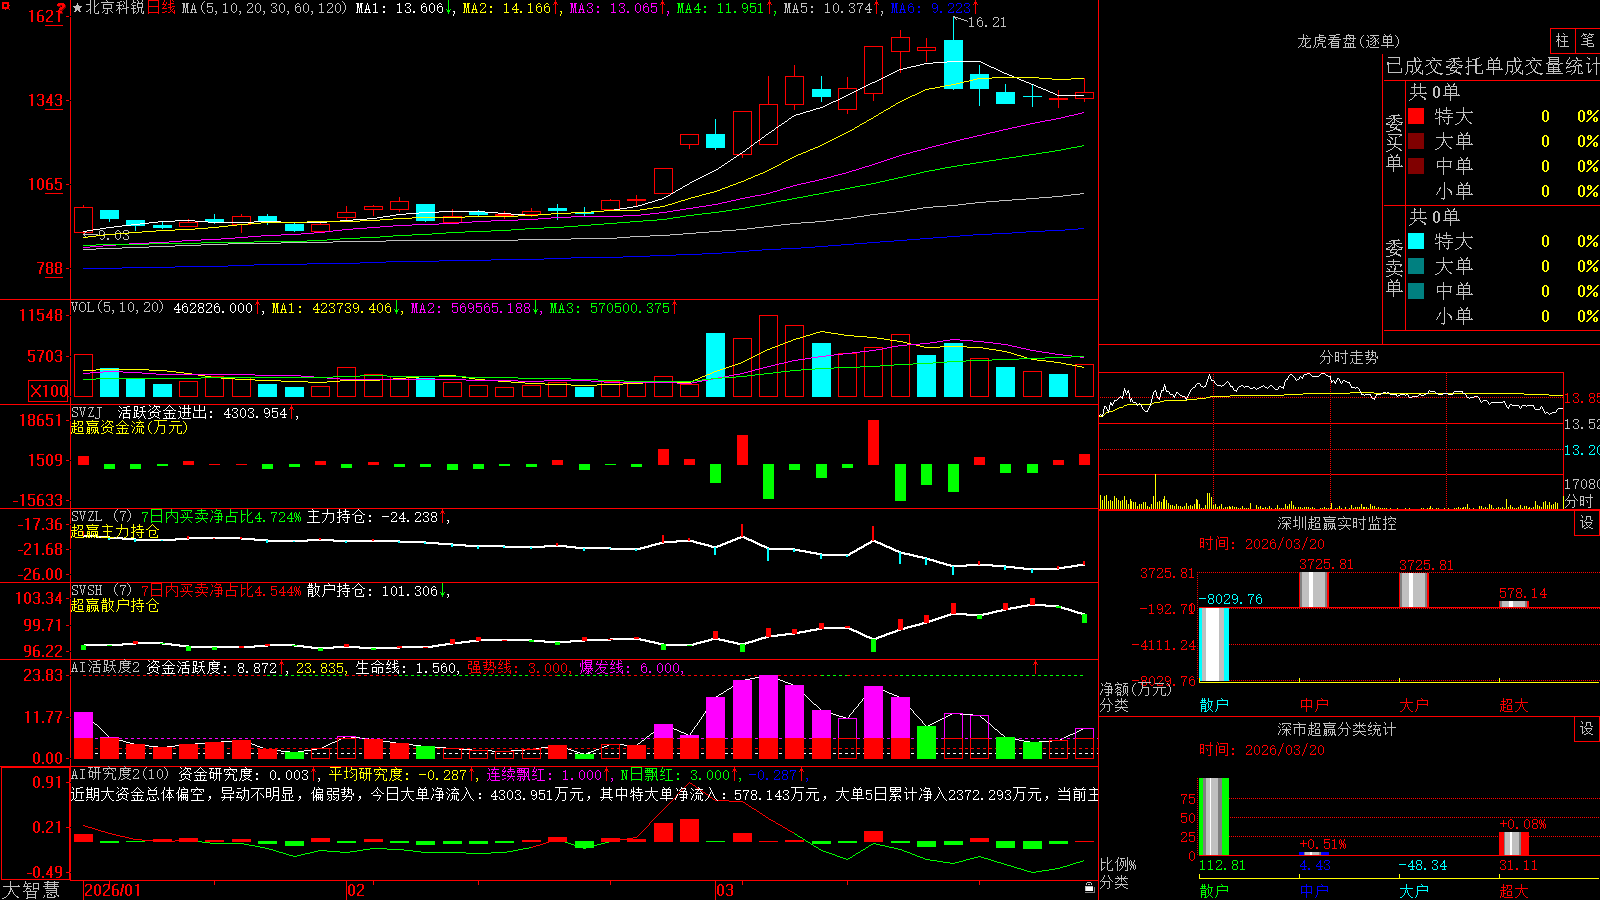Click the teal 大单 swatch under 委卖单
1600x900 pixels.
1416,266
